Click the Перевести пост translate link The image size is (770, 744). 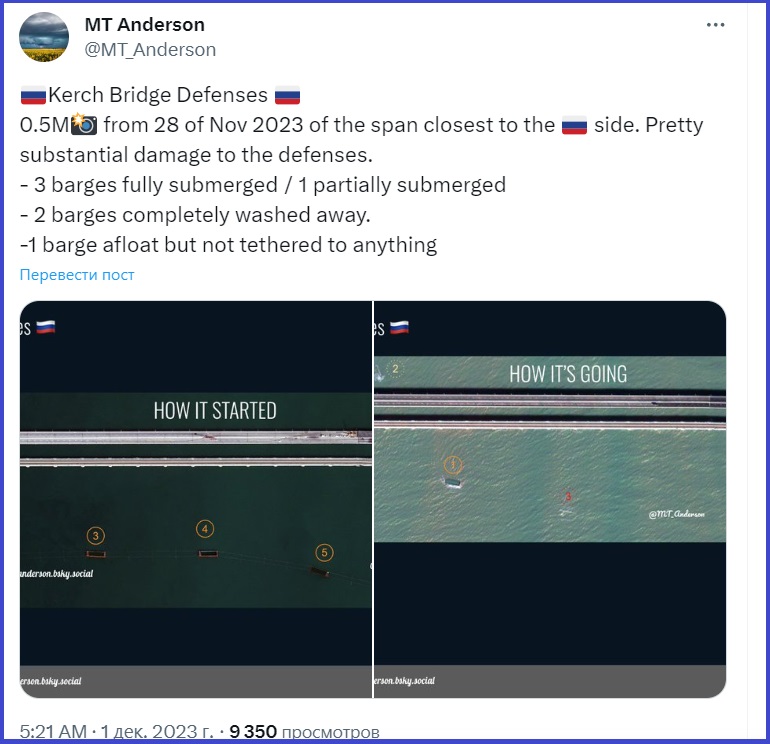pos(77,275)
